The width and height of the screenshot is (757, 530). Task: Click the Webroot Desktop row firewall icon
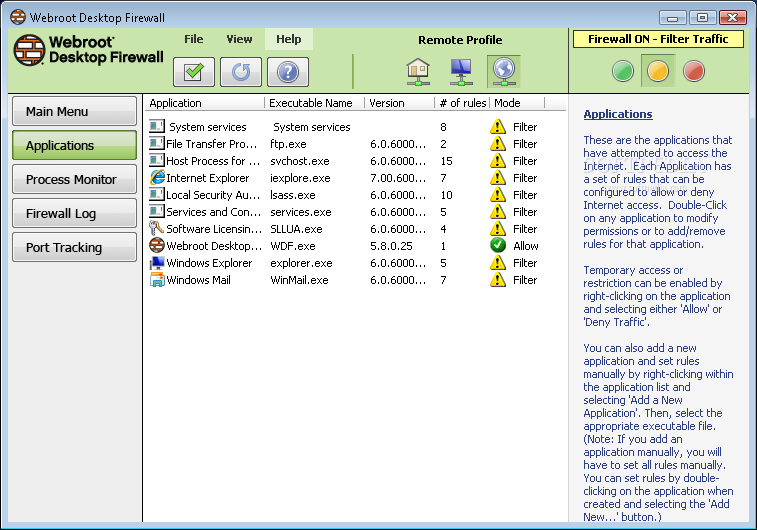(x=157, y=245)
